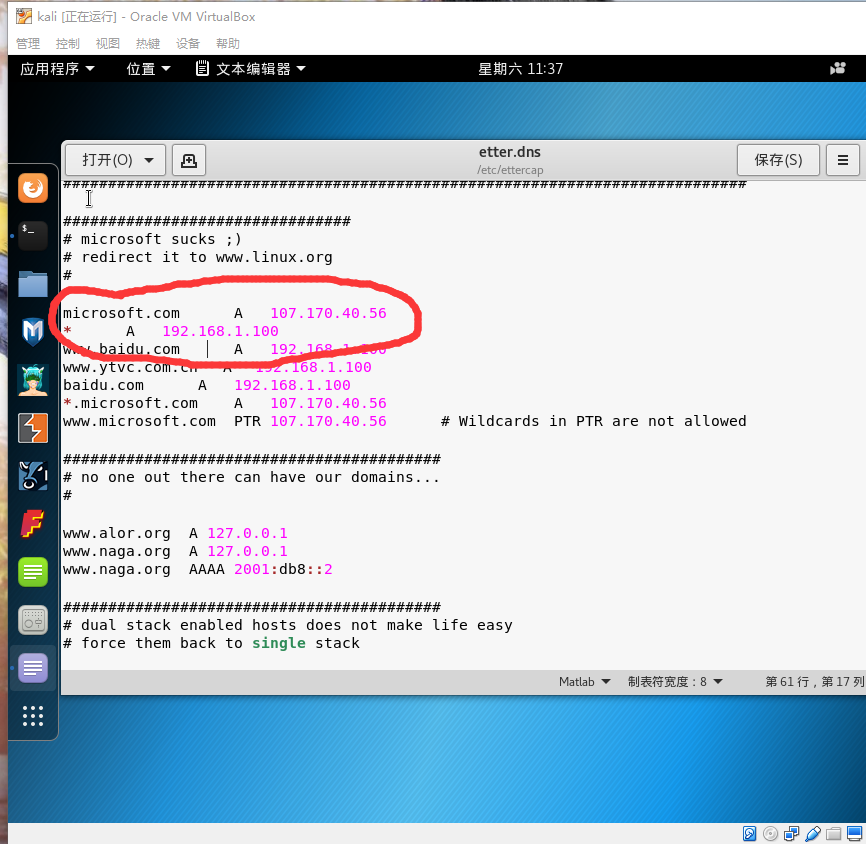This screenshot has height=844, width=866.
Task: Click VirtualBox USB device status icon
Action: click(x=814, y=834)
